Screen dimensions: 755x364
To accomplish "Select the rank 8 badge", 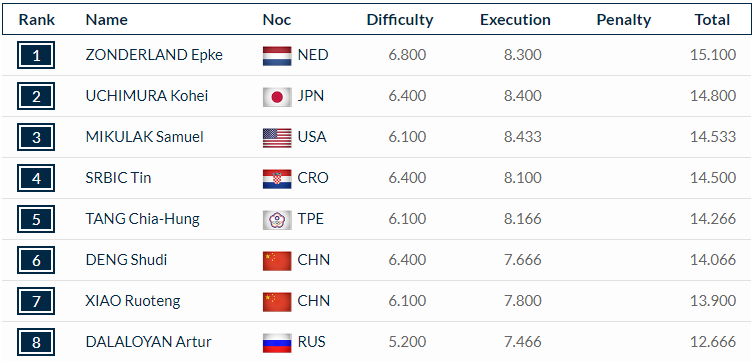I will pos(36,342).
